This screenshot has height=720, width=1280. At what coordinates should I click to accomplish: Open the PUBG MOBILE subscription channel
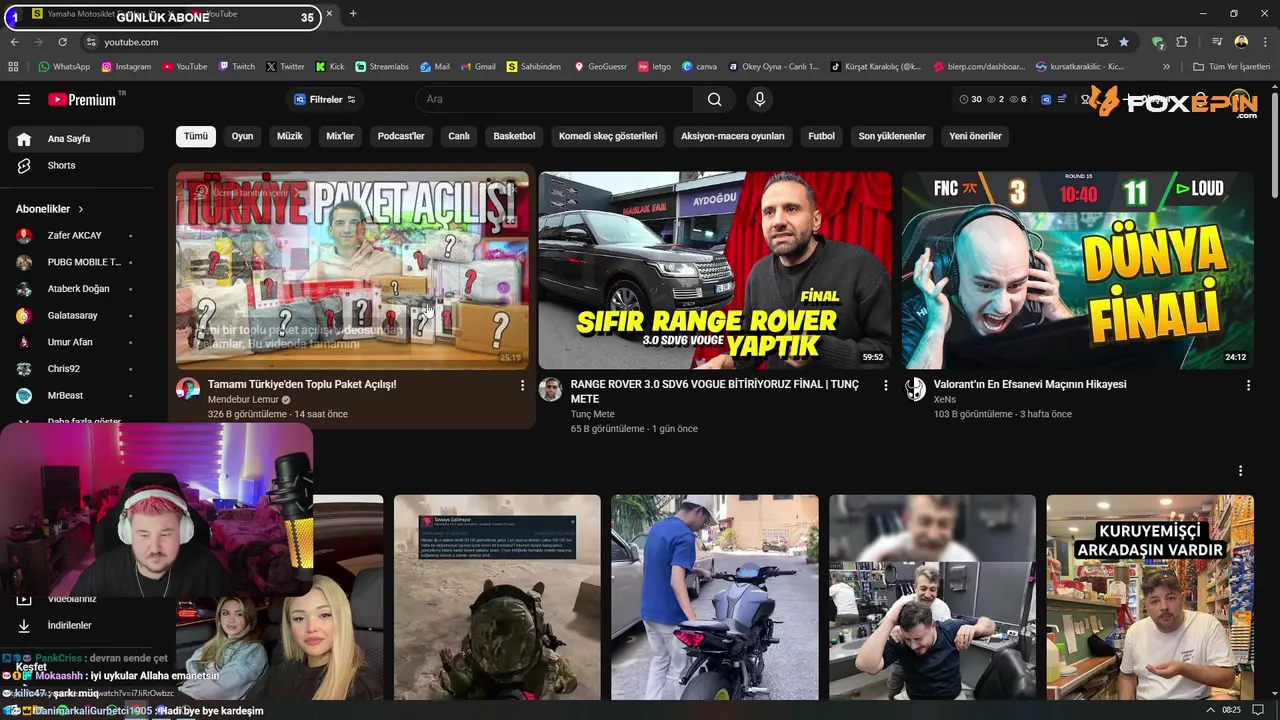pos(76,262)
